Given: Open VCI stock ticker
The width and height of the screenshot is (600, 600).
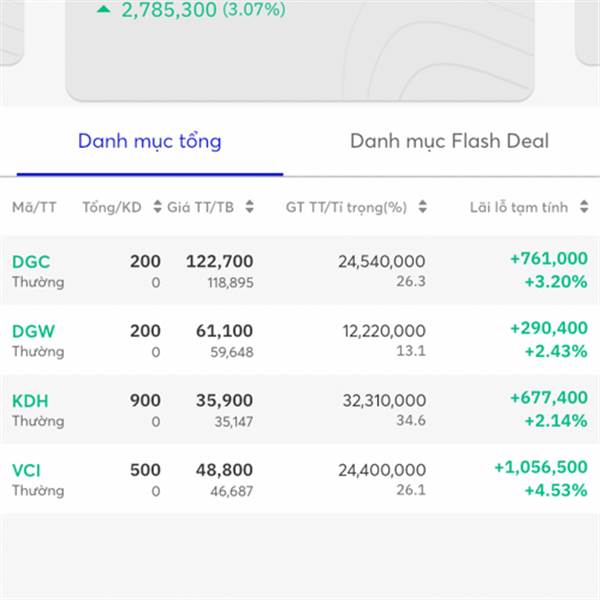Looking at the screenshot, I should [26, 471].
